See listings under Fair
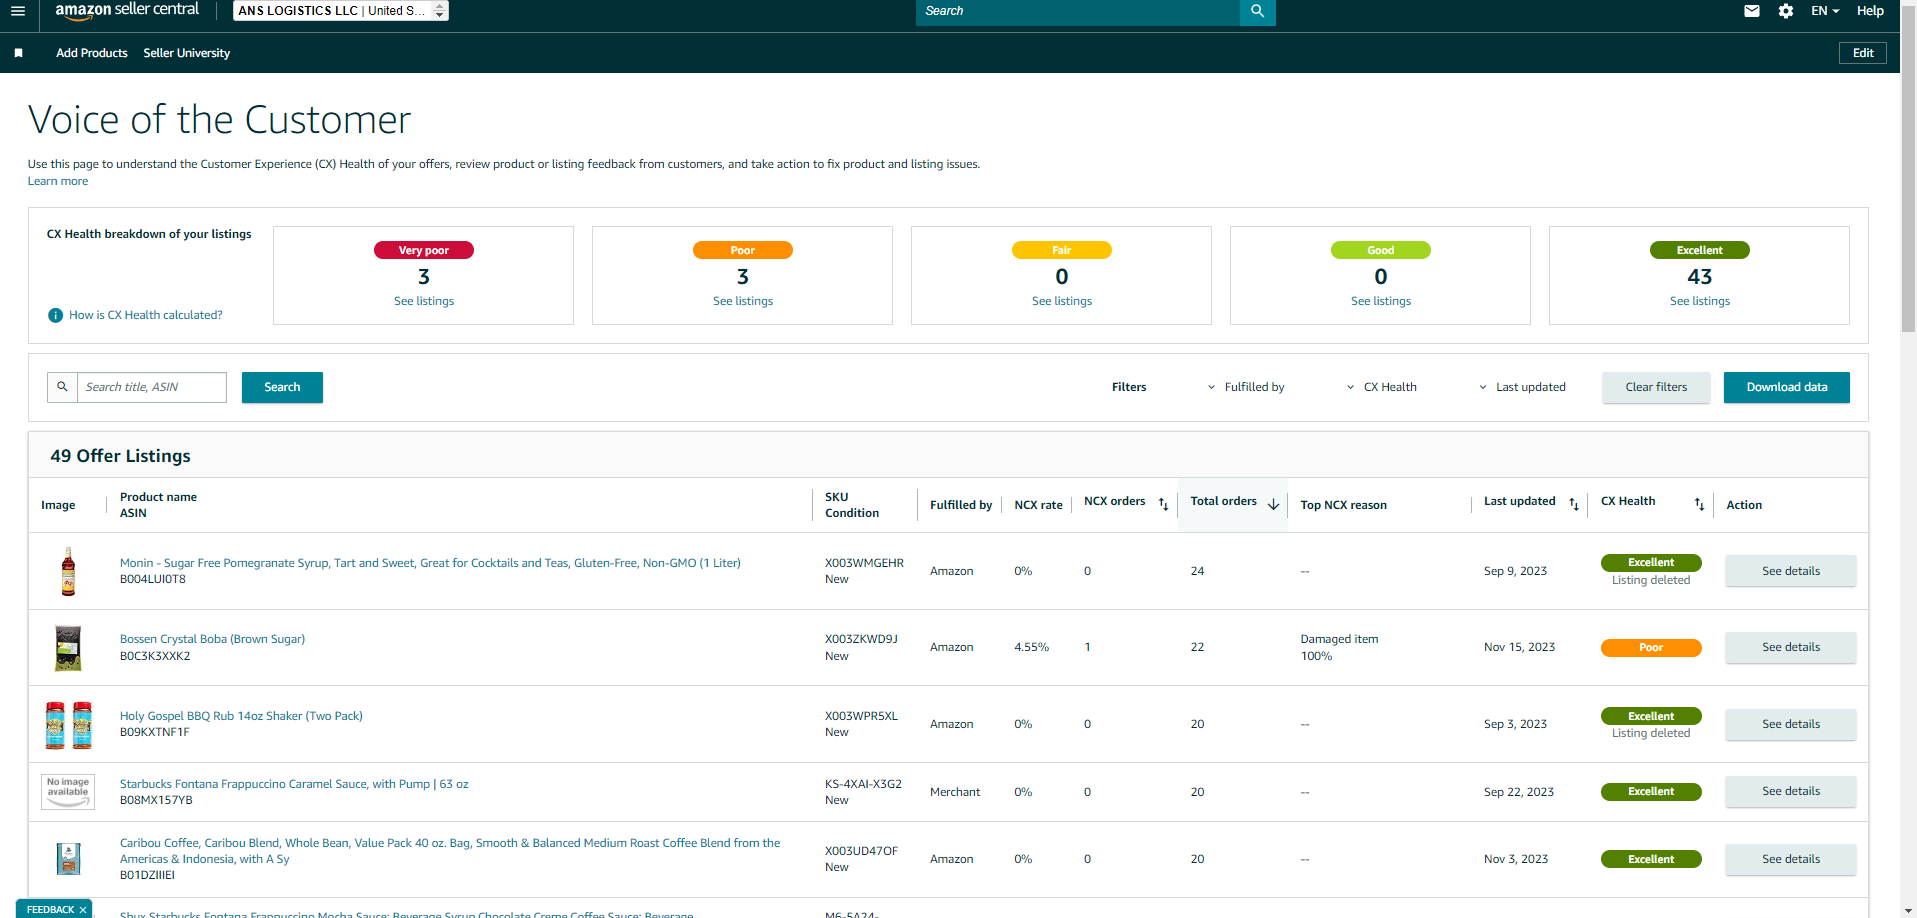Image resolution: width=1917 pixels, height=918 pixels. click(x=1062, y=301)
